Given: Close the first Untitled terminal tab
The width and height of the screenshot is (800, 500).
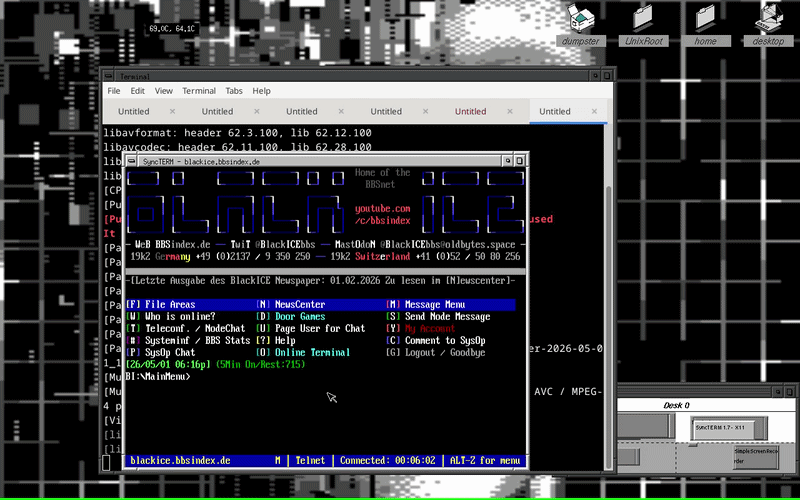Looking at the screenshot, I should (172, 111).
